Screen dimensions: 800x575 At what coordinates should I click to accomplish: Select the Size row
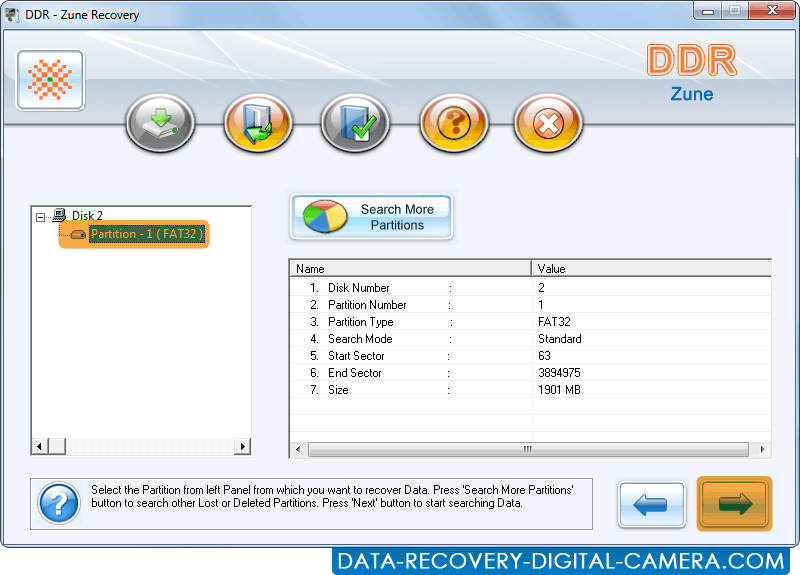coord(531,390)
